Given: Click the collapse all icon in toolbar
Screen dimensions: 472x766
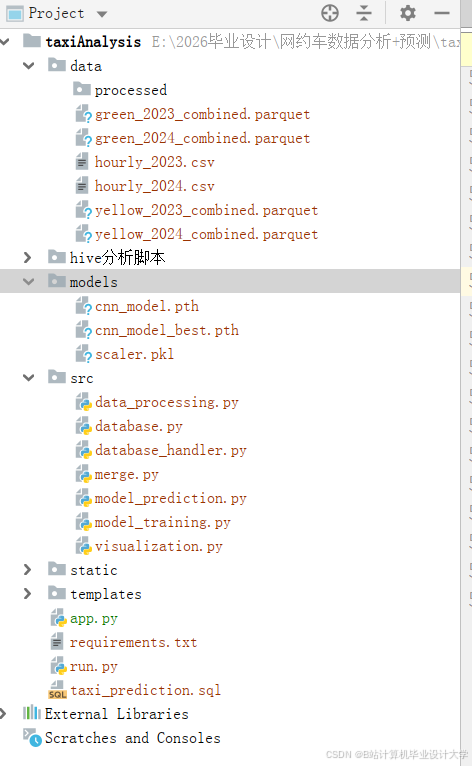Looking at the screenshot, I should (364, 13).
